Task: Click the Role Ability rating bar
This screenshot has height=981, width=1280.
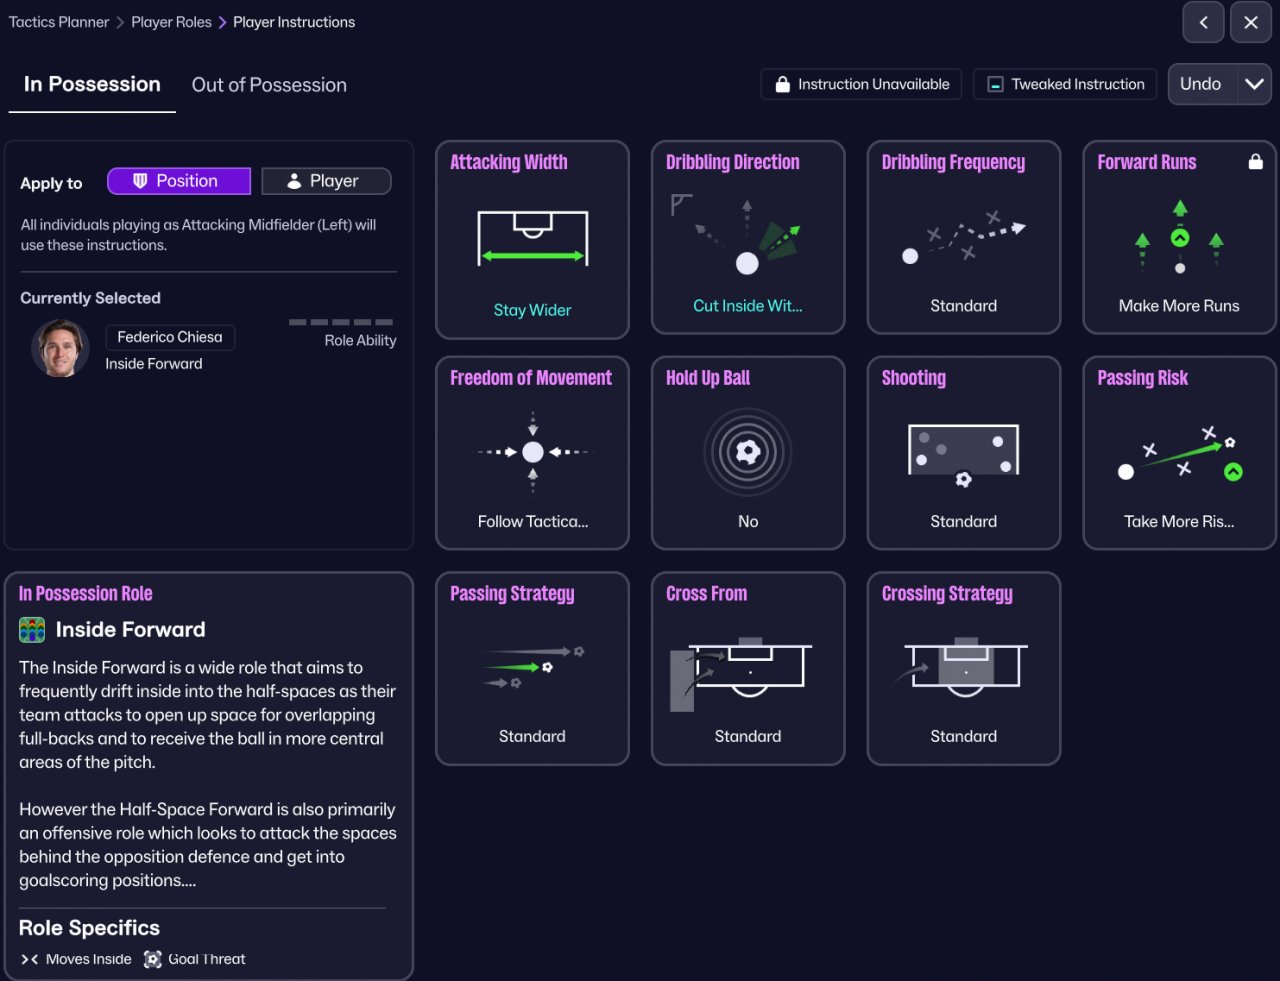Action: 341,322
